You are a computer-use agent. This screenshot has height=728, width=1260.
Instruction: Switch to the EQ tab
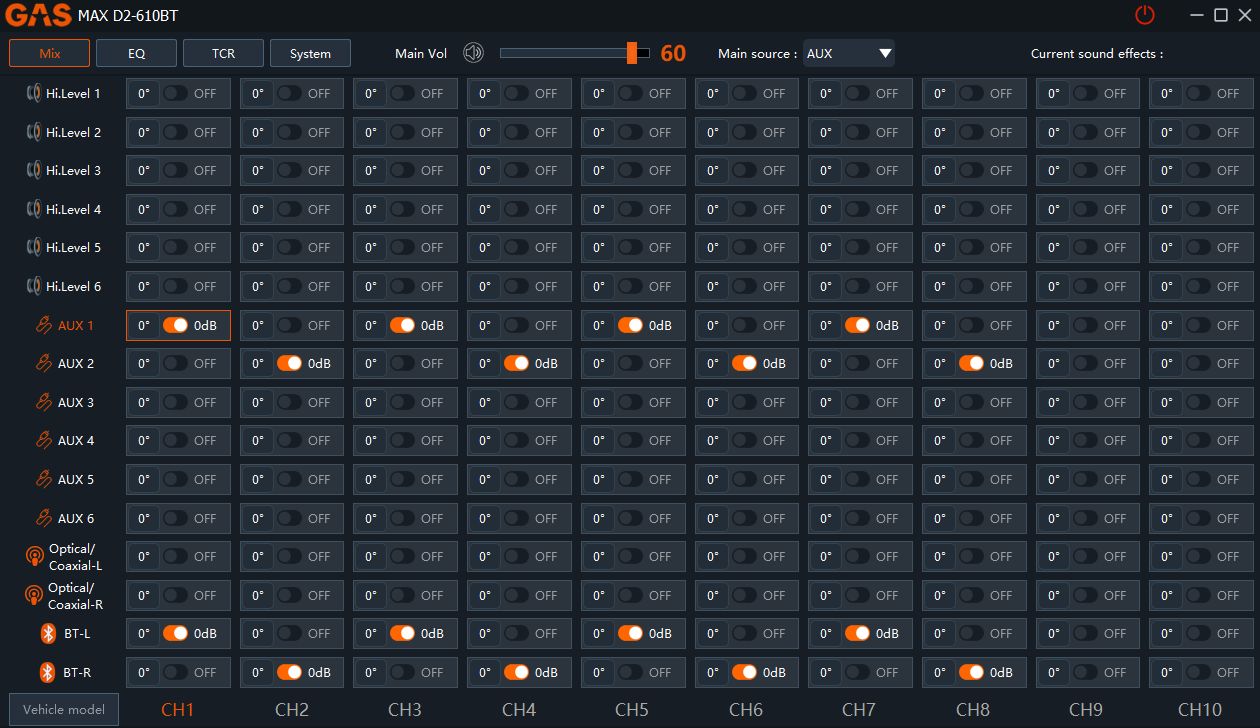click(136, 53)
